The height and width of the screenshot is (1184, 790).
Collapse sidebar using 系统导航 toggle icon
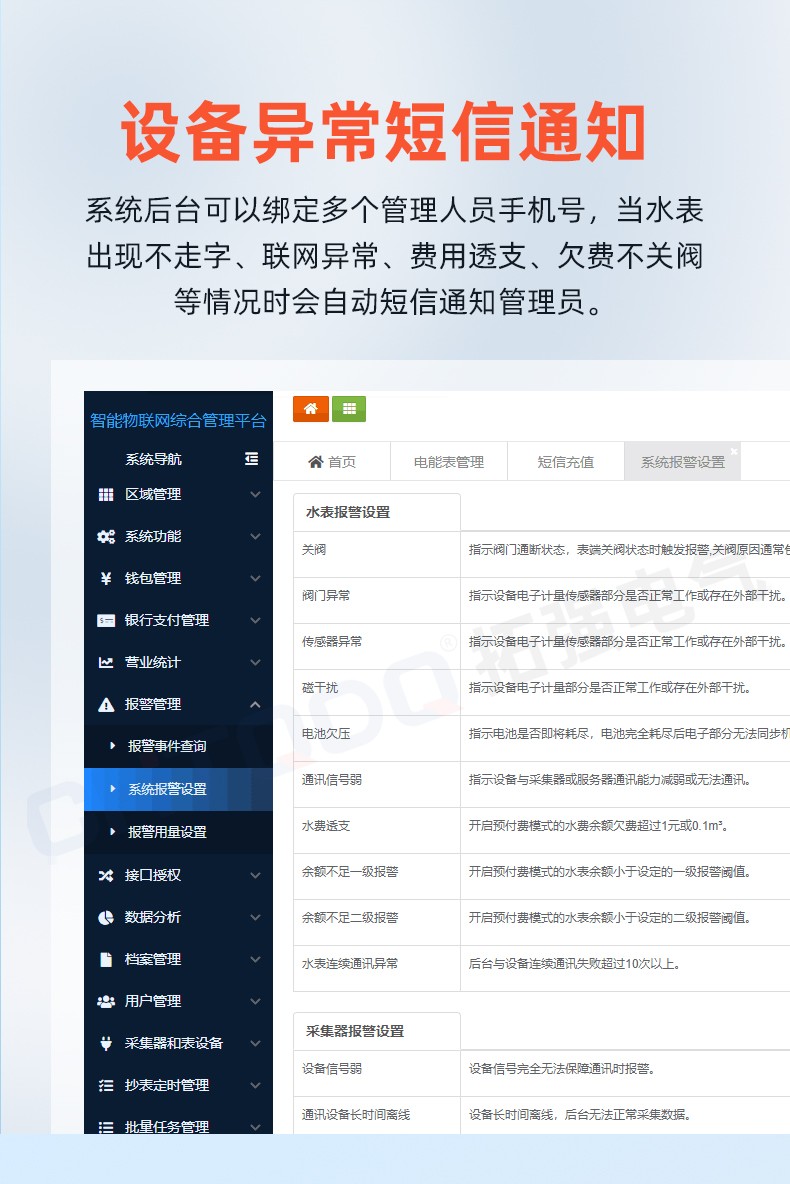251,459
